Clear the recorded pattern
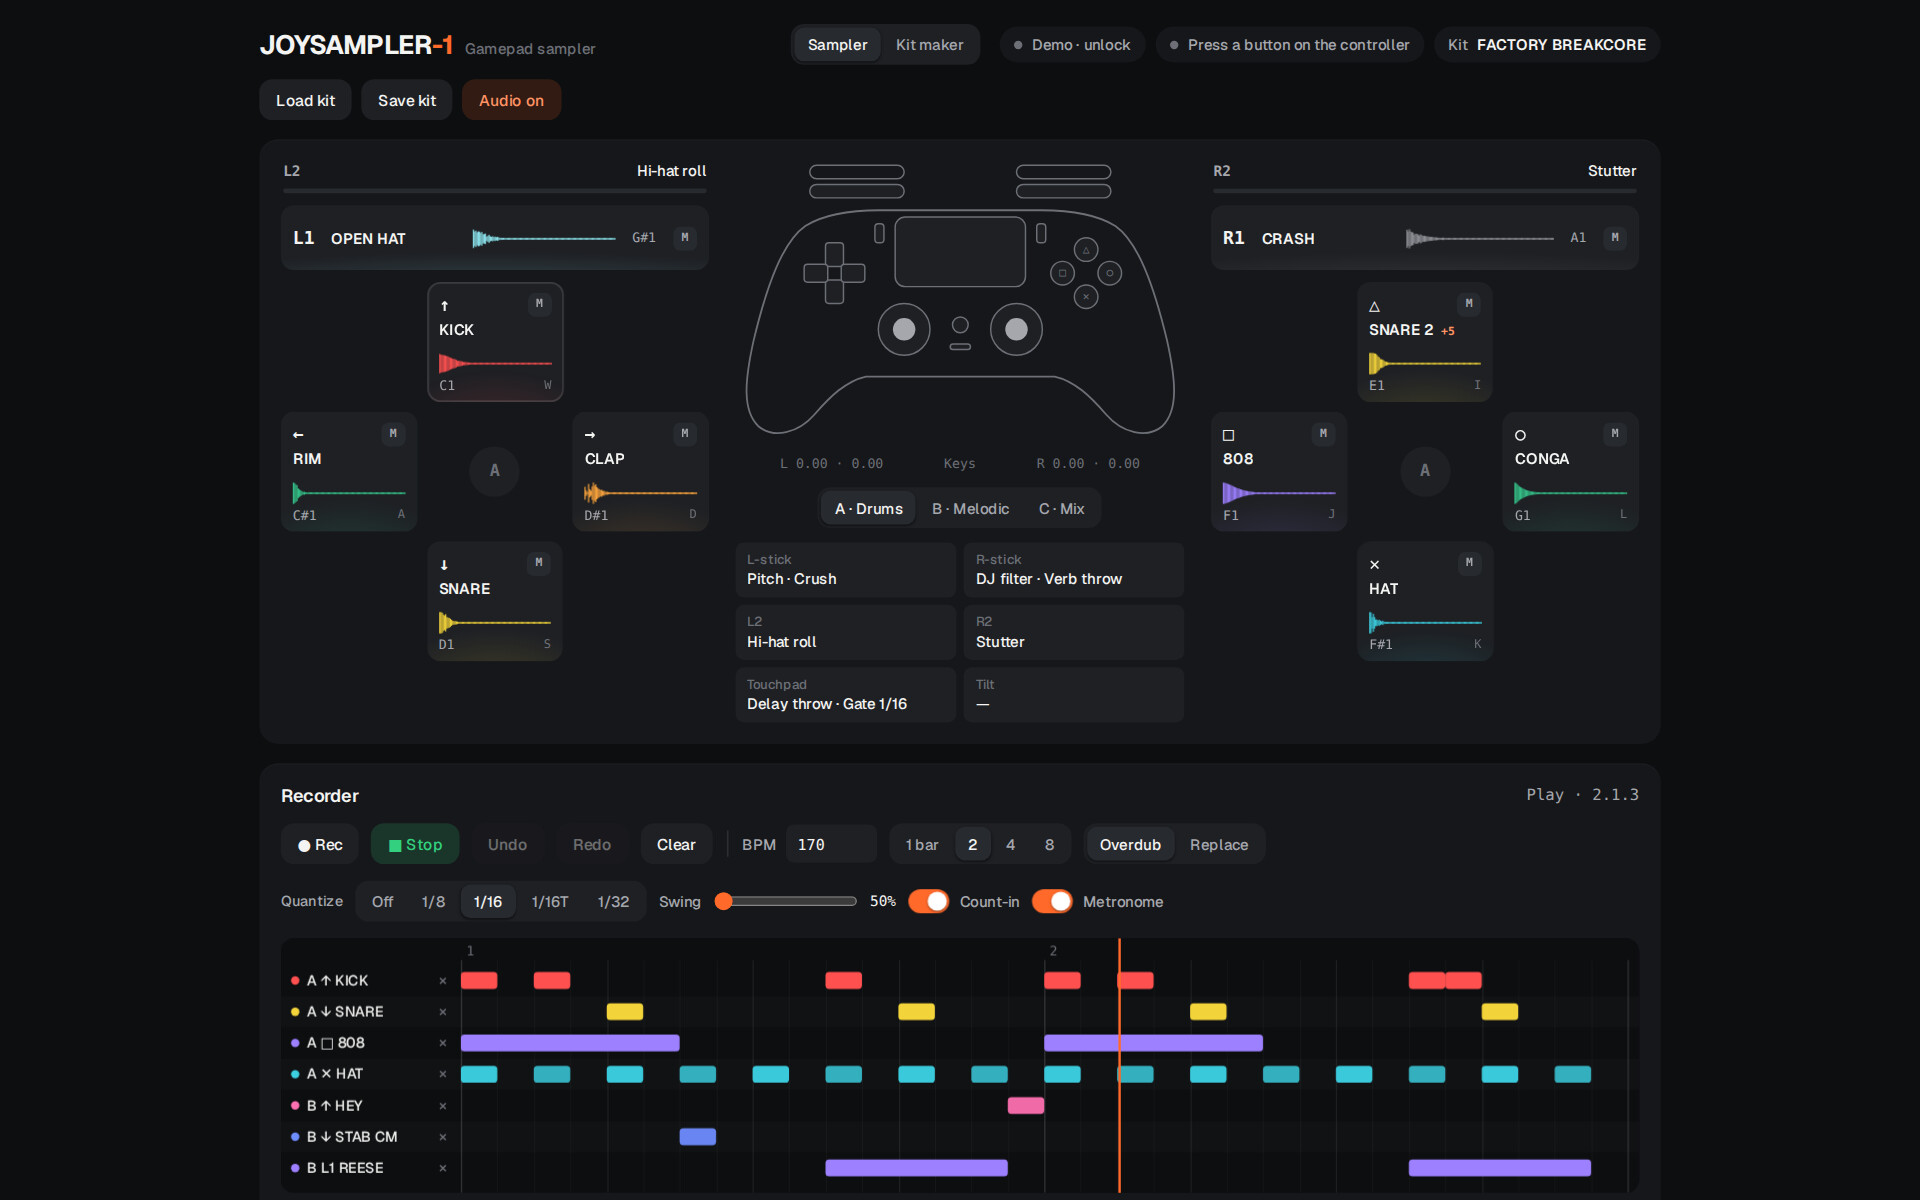Screen dimensions: 1920x1200 pos(676,845)
